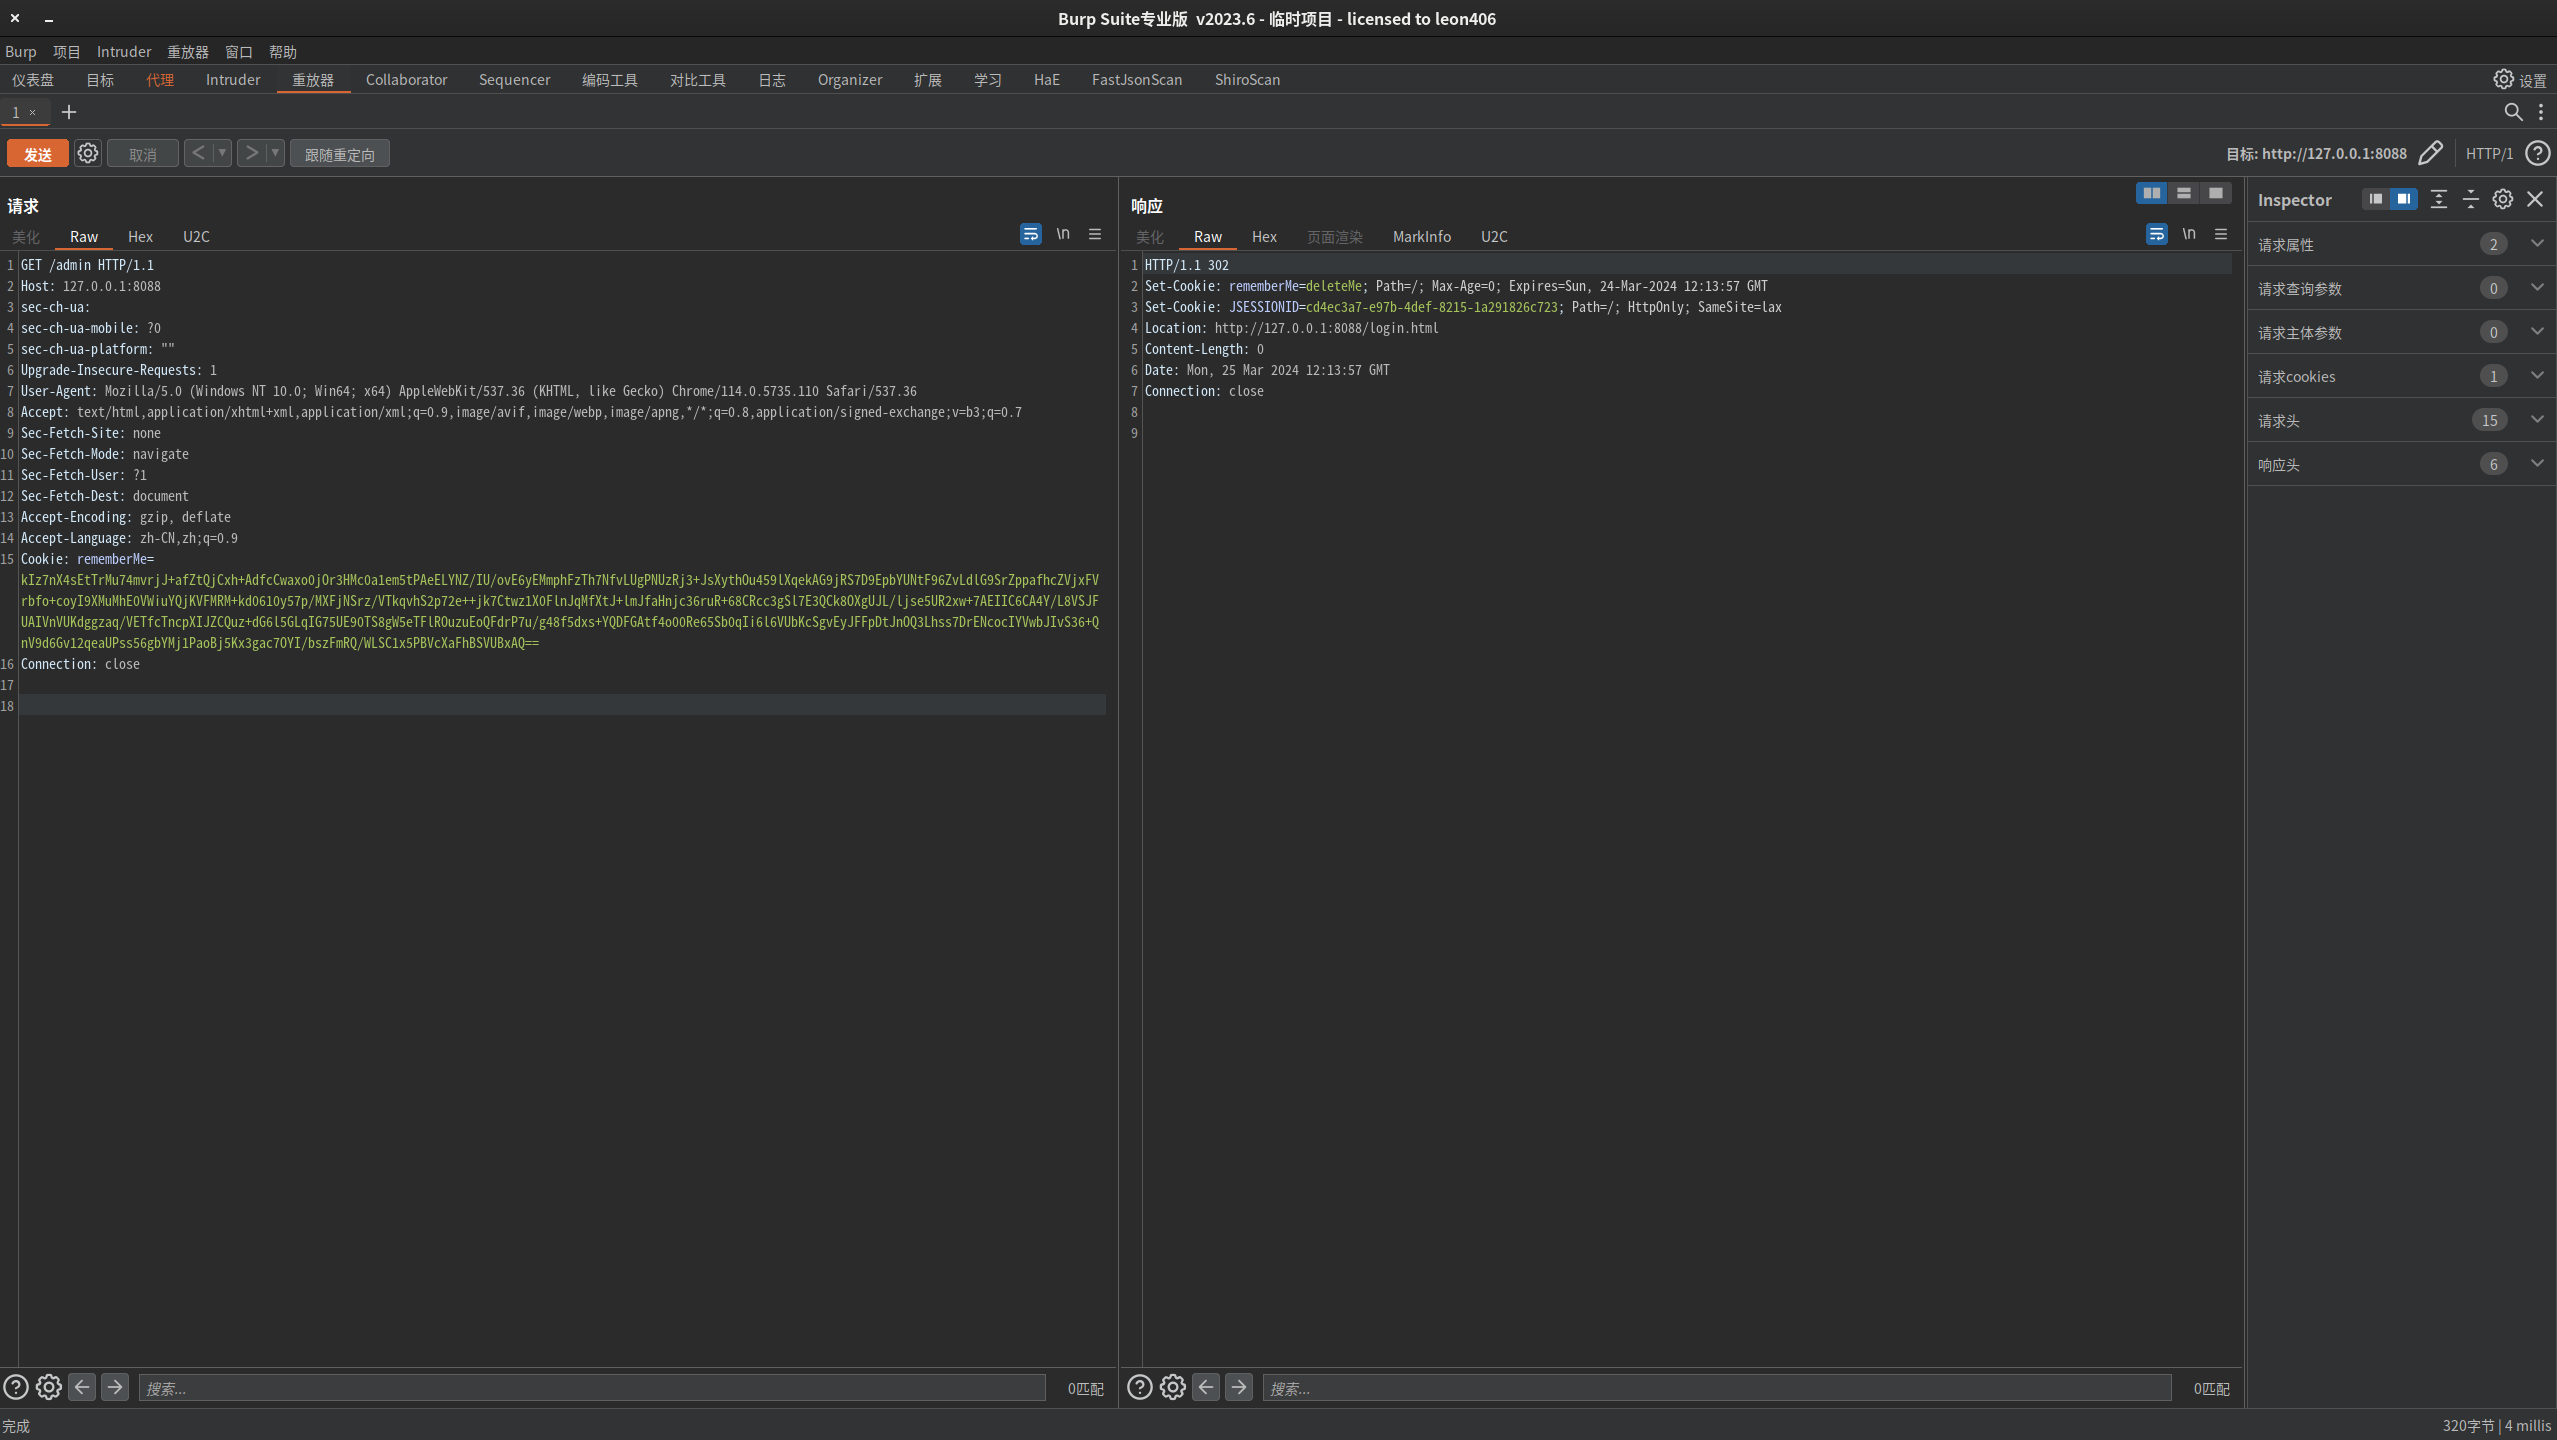Click the Cancel (取消) button
Viewport: 2557px width, 1440px height.
pyautogui.click(x=143, y=154)
